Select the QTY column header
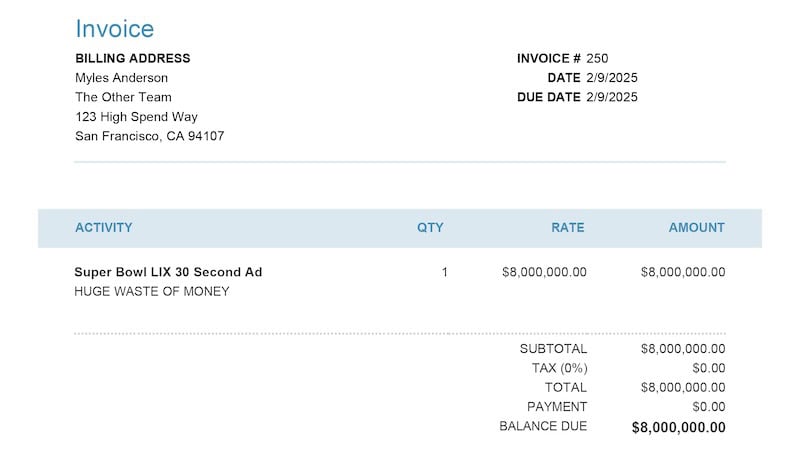800x455 pixels. [x=430, y=228]
